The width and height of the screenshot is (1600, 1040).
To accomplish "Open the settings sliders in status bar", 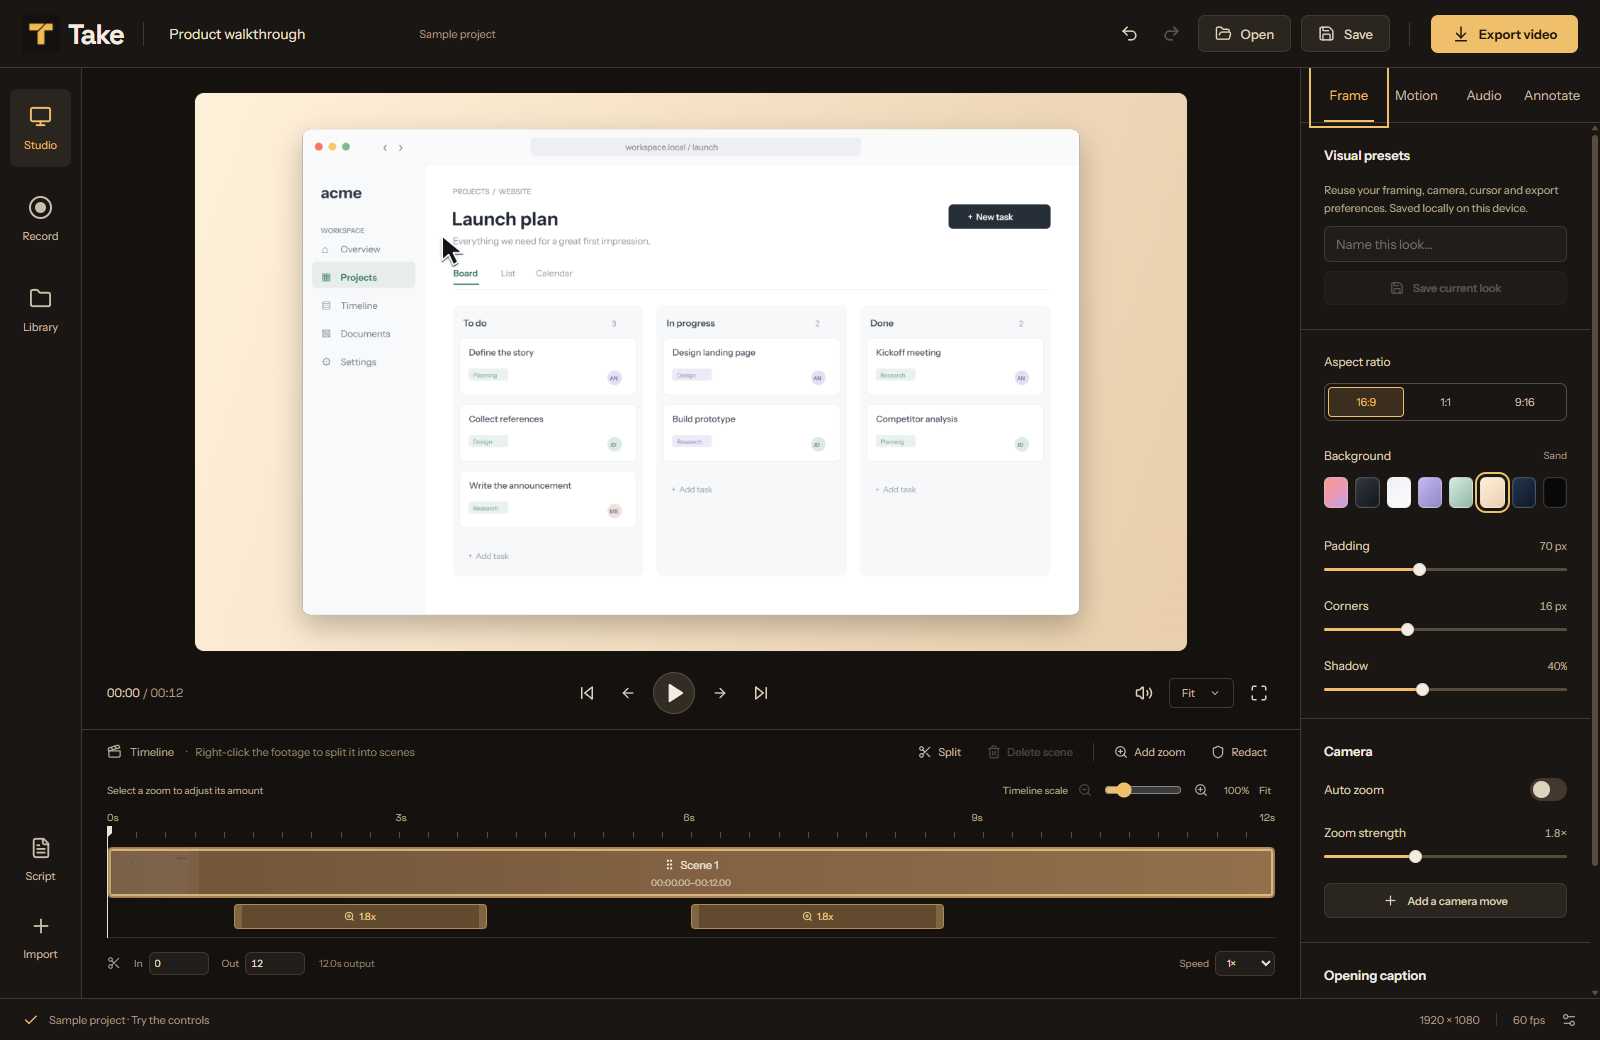I will pyautogui.click(x=1569, y=1020).
